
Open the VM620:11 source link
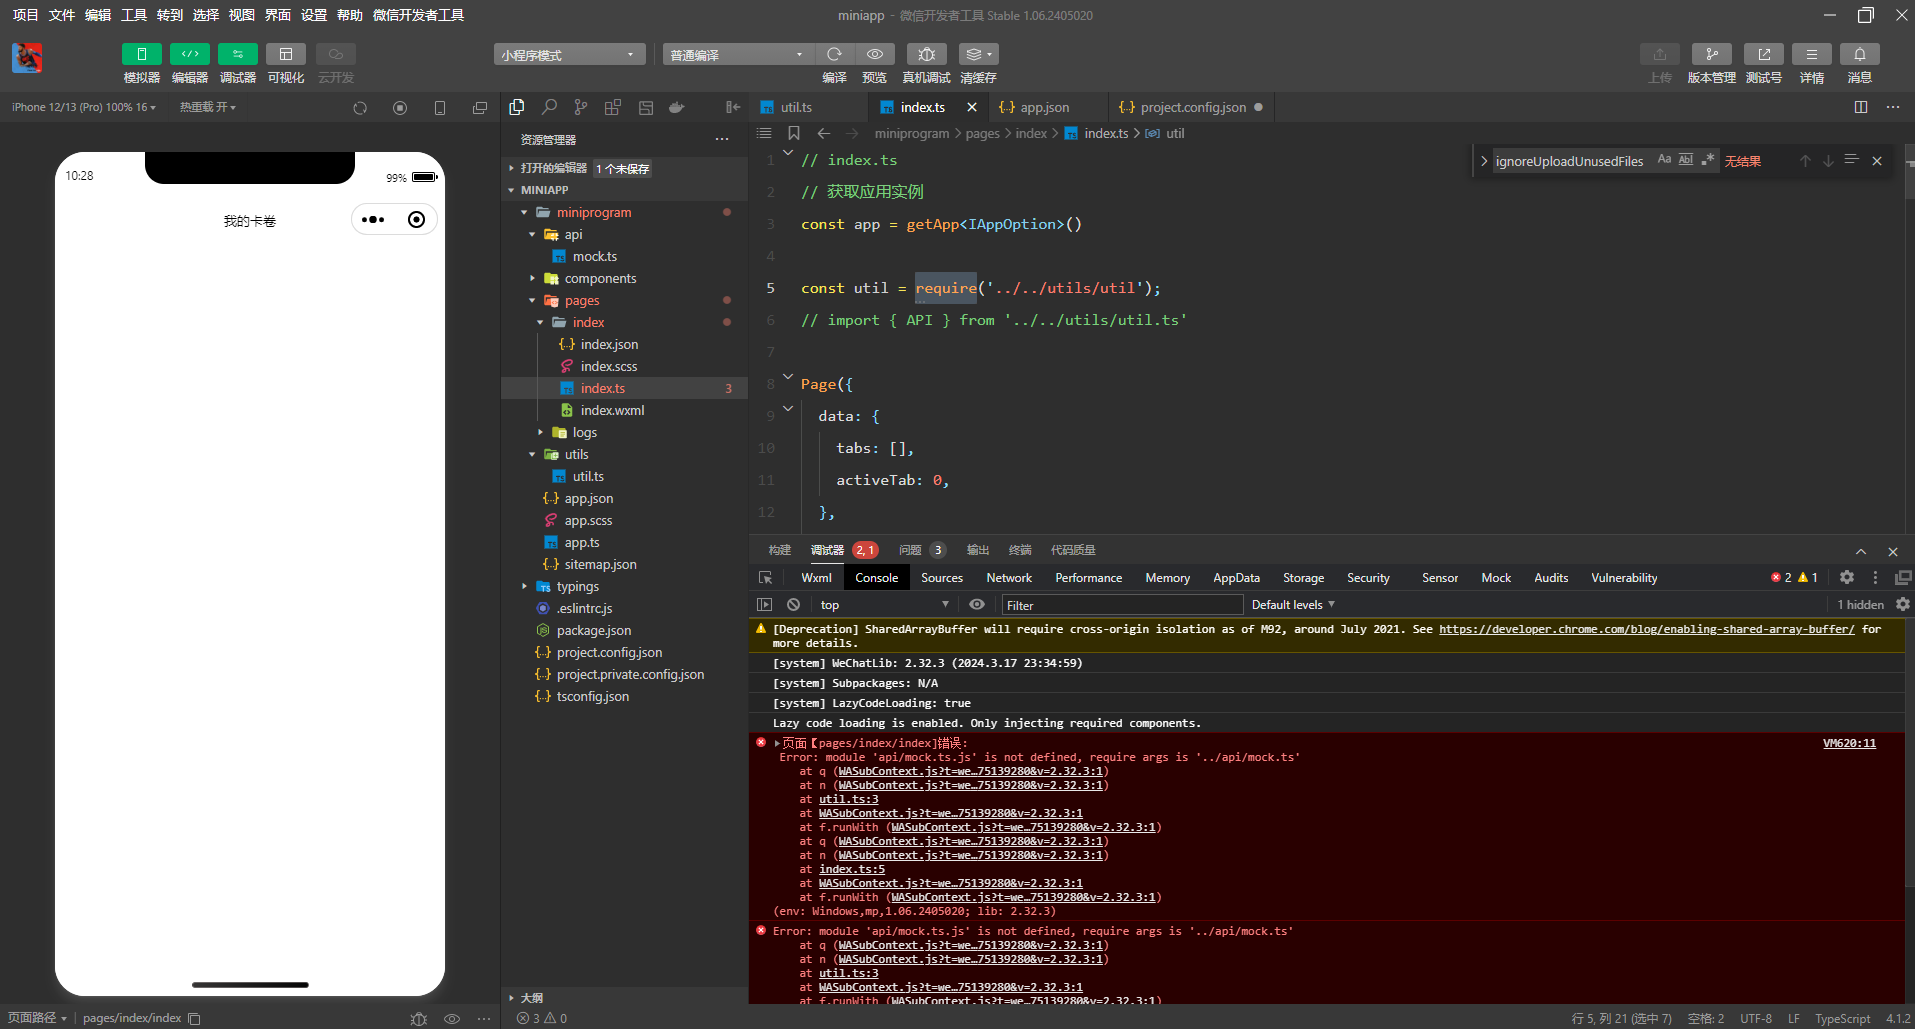pyautogui.click(x=1849, y=743)
